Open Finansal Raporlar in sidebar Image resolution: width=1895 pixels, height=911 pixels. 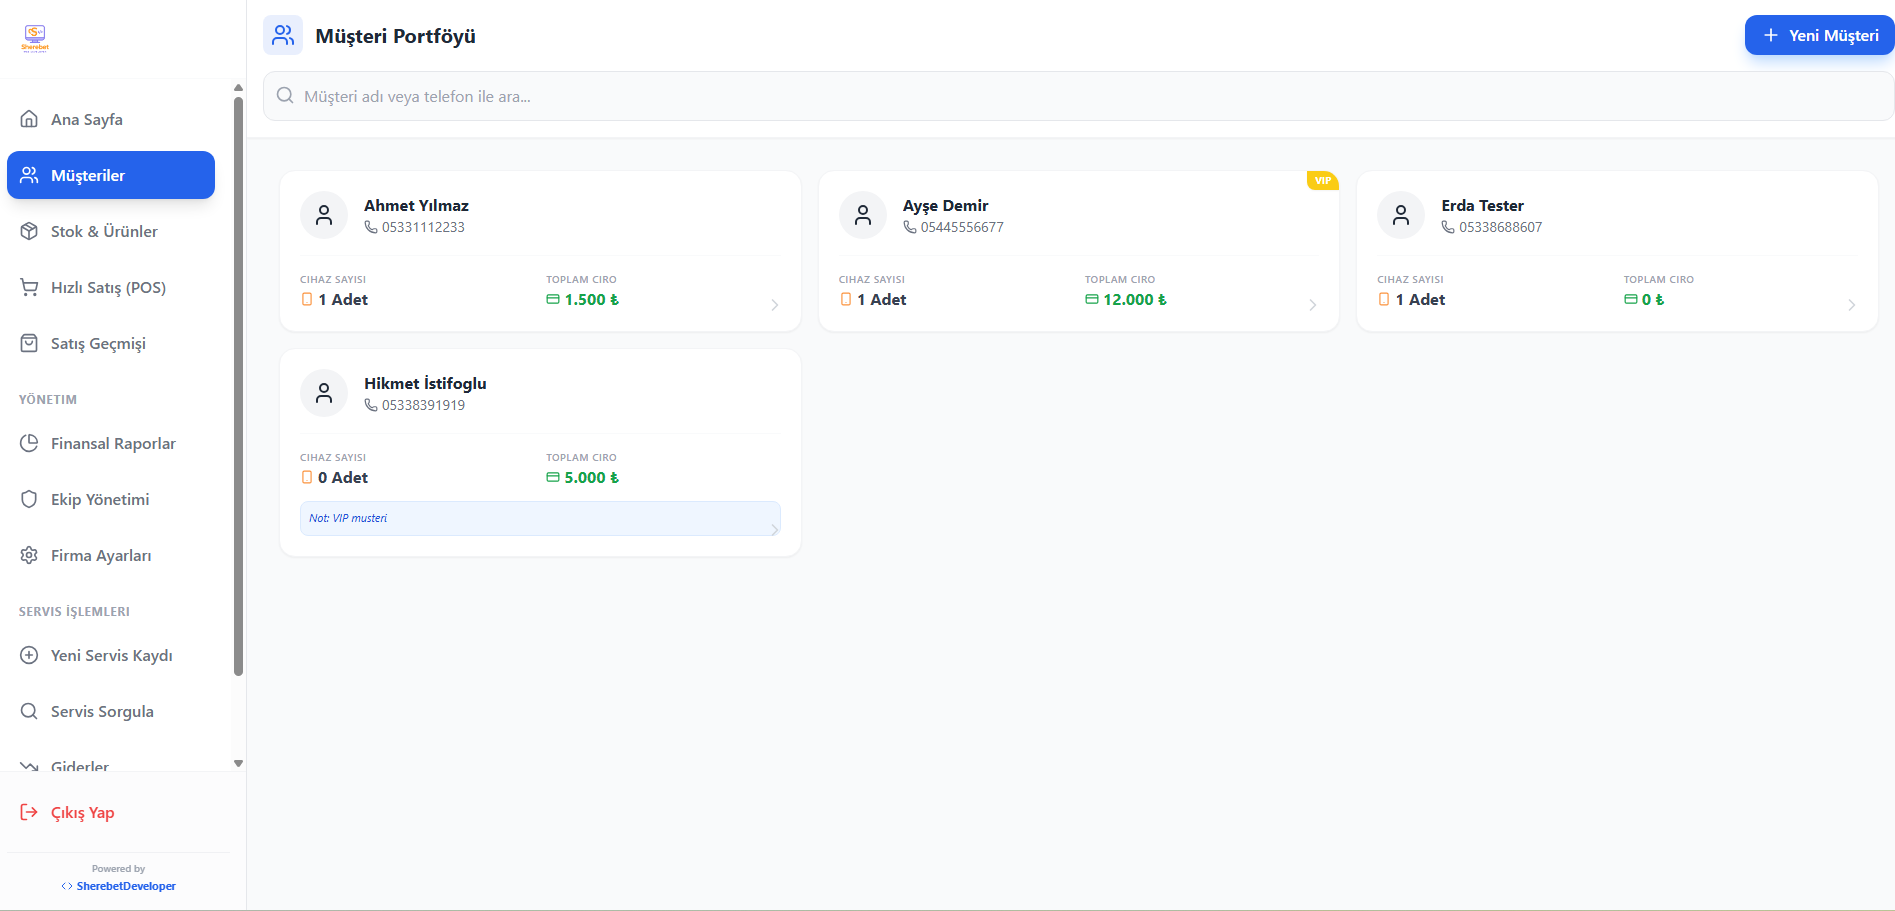pos(113,443)
